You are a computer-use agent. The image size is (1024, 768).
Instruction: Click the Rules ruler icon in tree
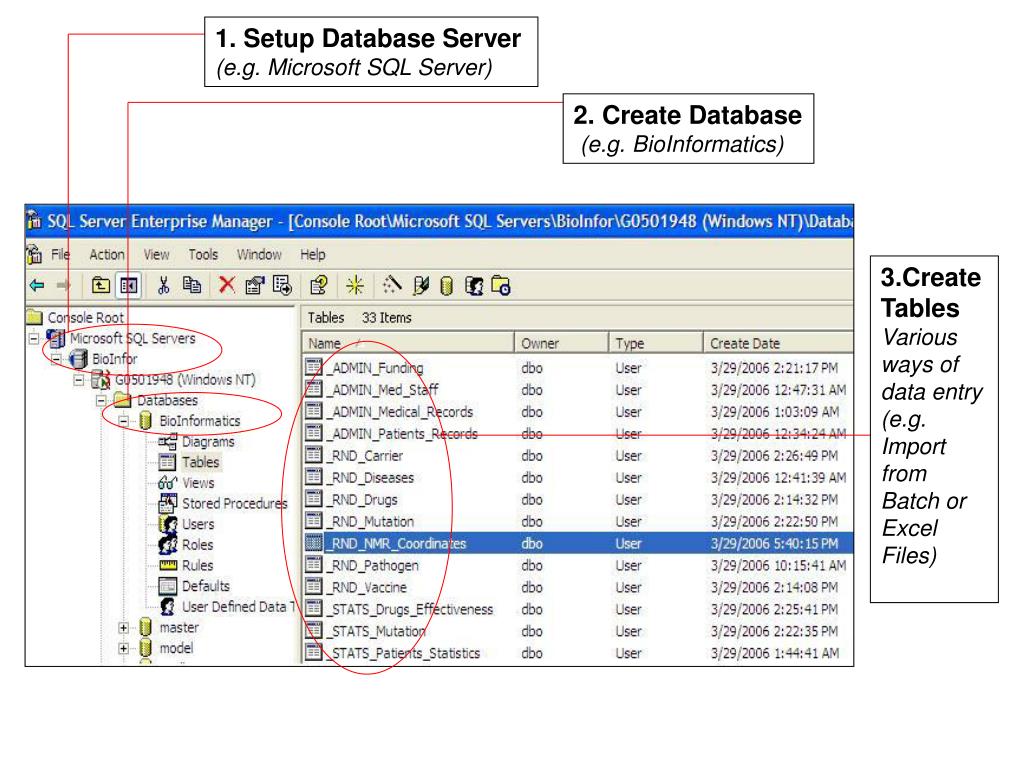coord(168,565)
